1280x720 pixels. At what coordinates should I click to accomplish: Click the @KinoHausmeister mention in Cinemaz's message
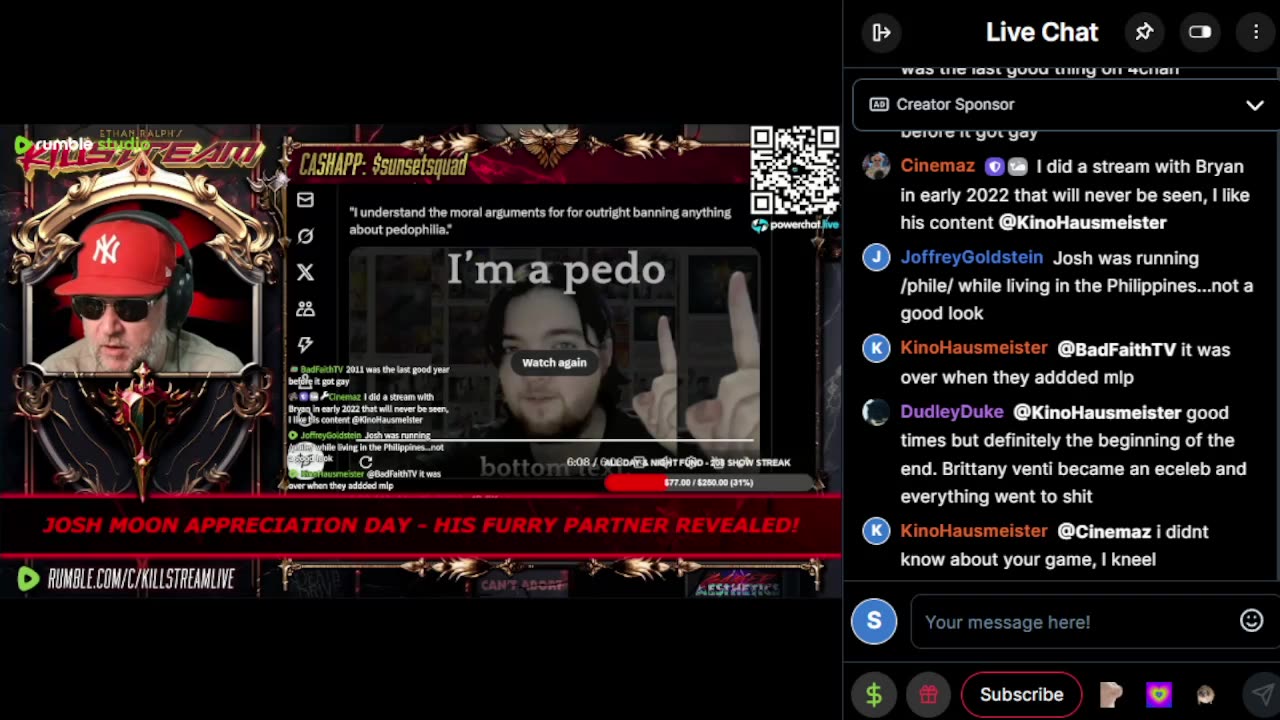coord(1082,223)
